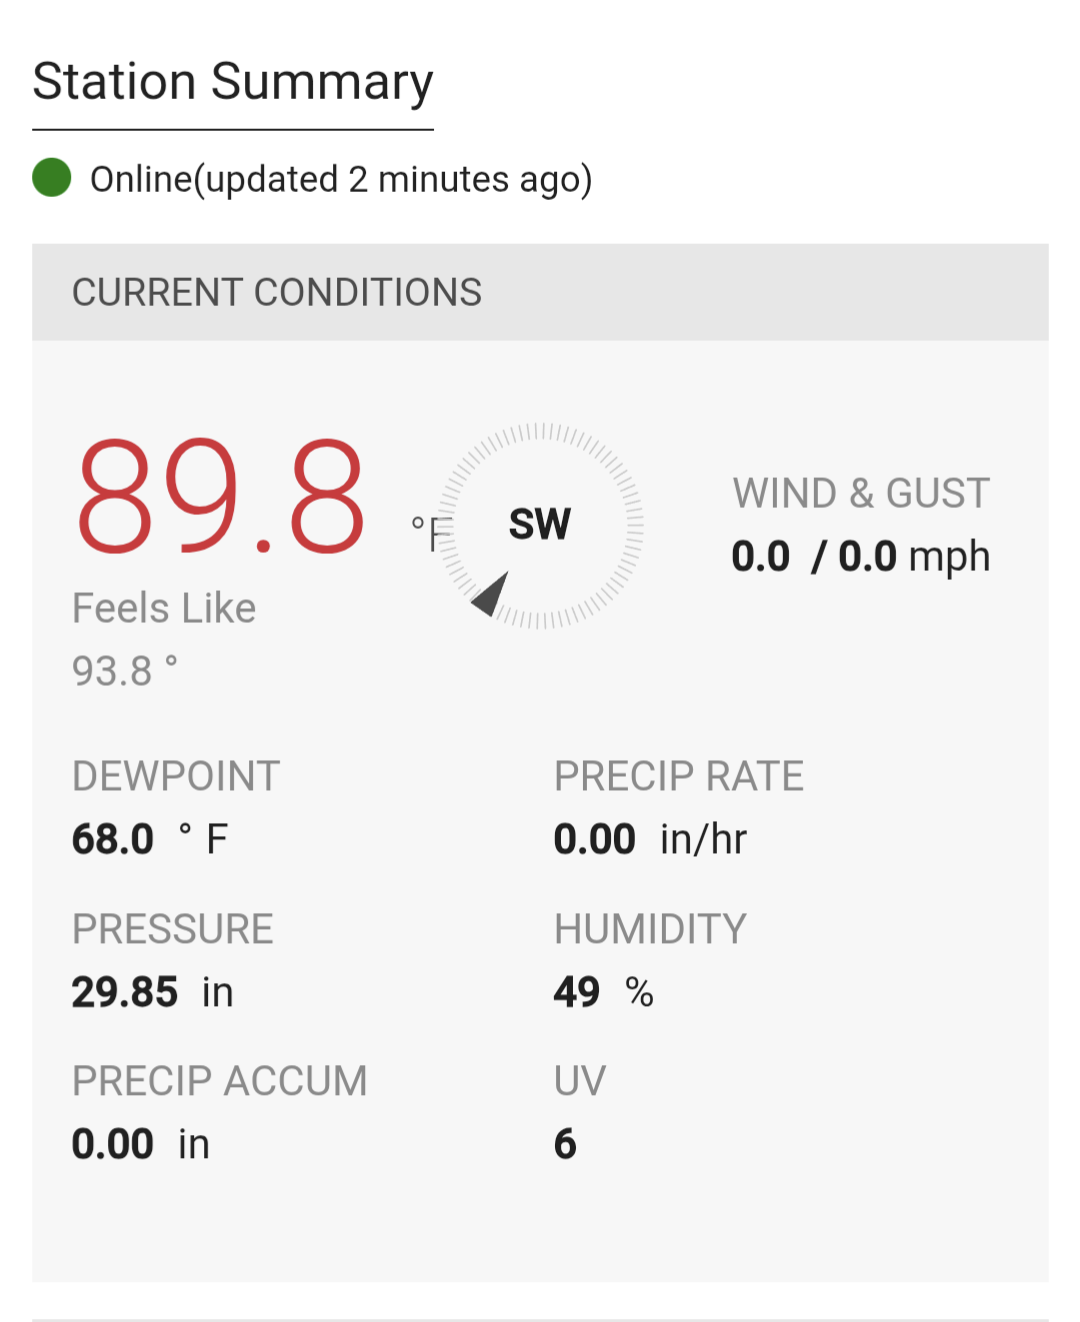Click the Dewpoint 68.0 °F value
The width and height of the screenshot is (1080, 1322).
pyautogui.click(x=150, y=839)
